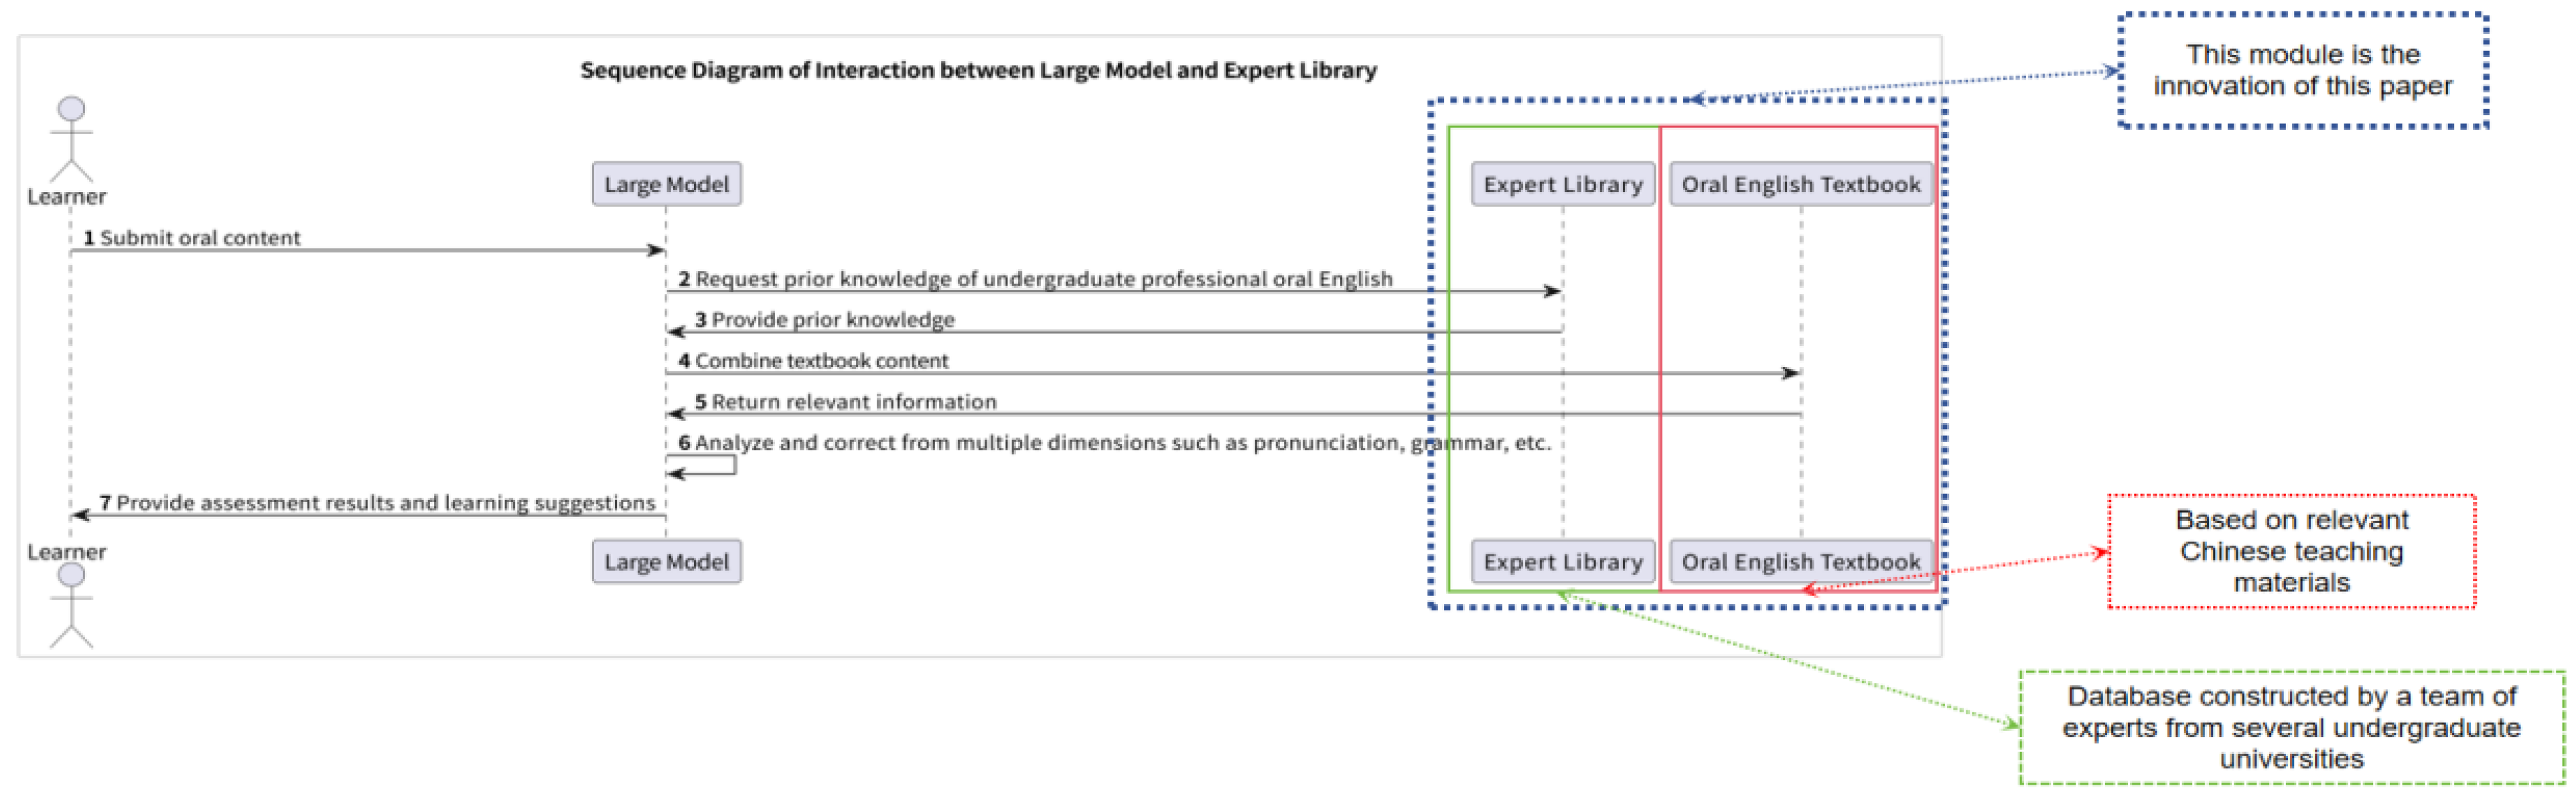Select the top Large Model participant box
The height and width of the screenshot is (800, 2576).
[x=666, y=184]
